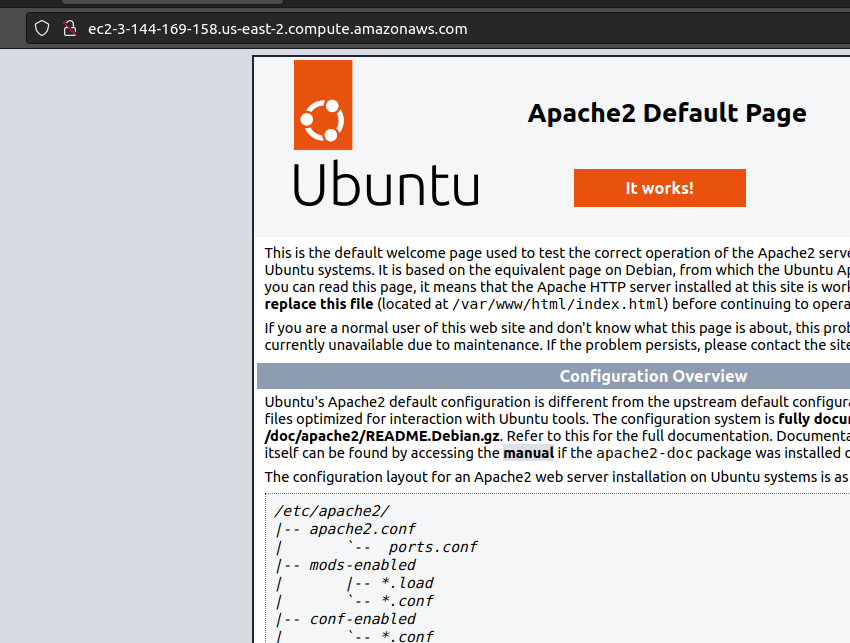Screen dimensions: 850x643
Task: Click the "conf-enabled" entry in the layout
Action: (363, 619)
